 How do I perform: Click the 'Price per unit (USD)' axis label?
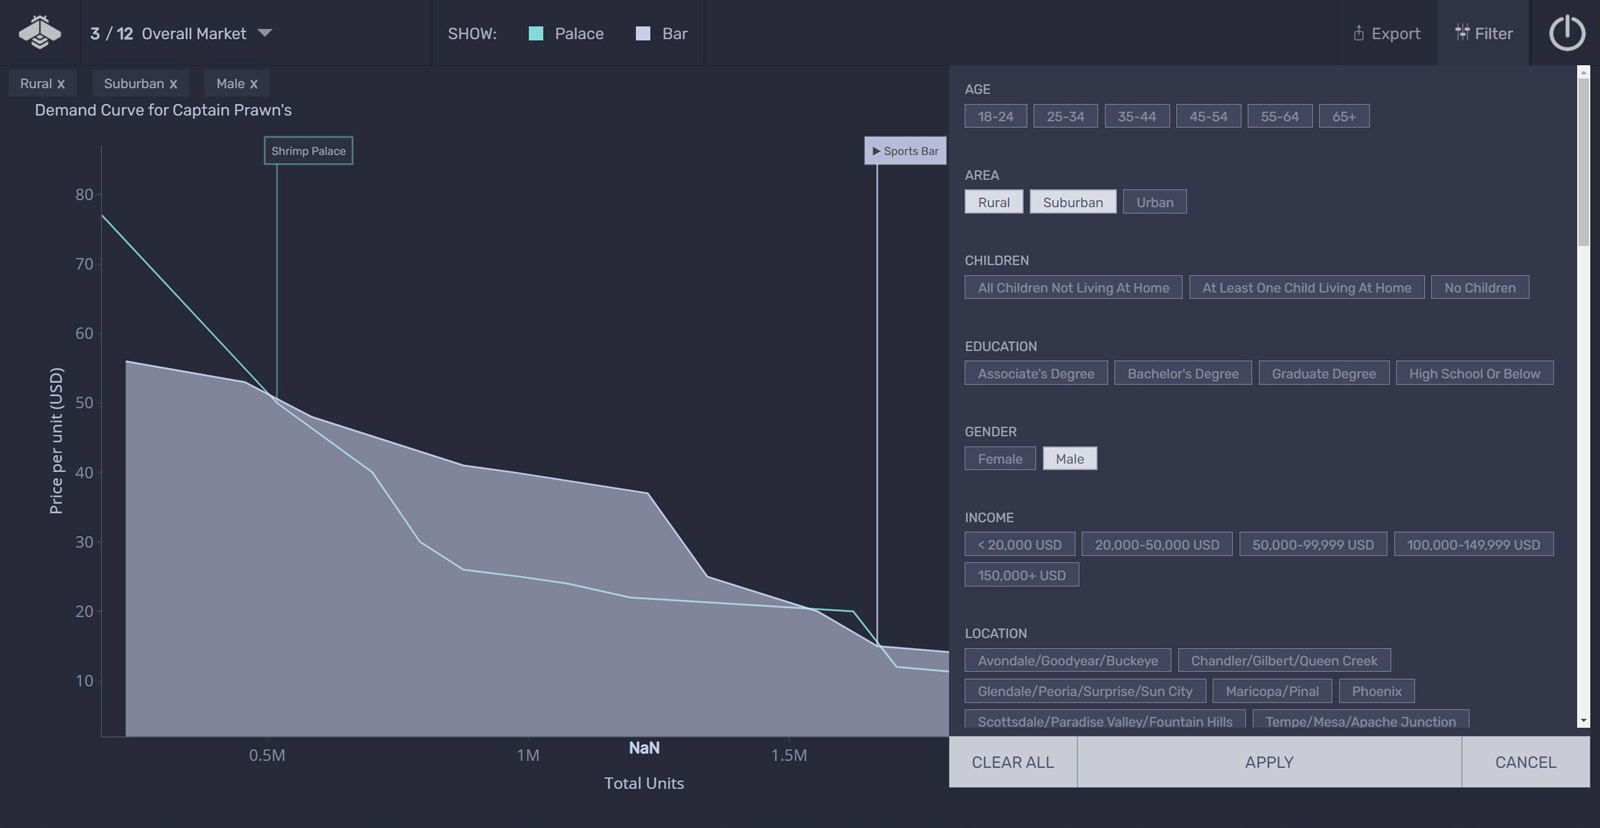[x=56, y=441]
